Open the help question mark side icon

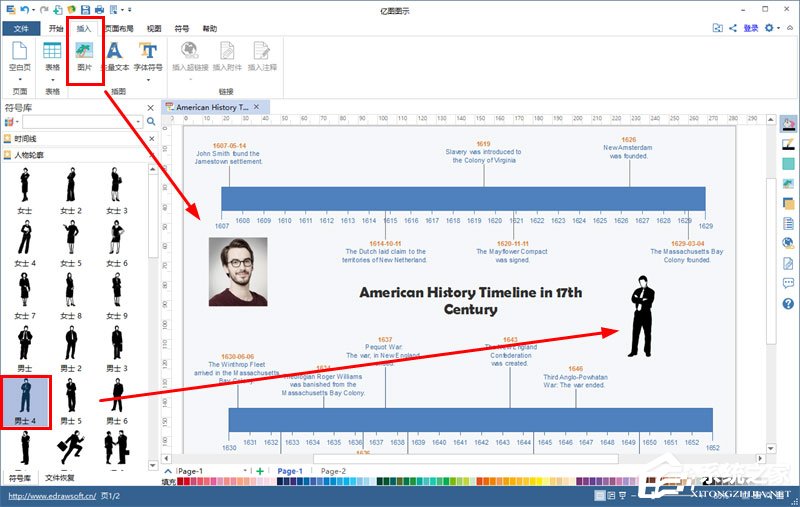788,303
